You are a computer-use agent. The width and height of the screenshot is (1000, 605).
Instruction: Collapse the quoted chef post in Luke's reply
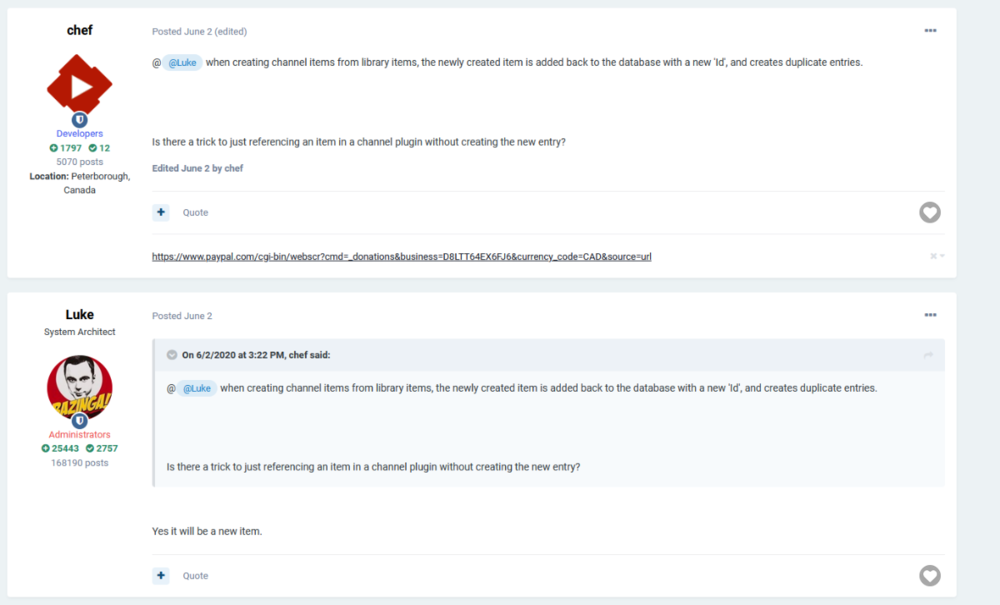(x=172, y=355)
